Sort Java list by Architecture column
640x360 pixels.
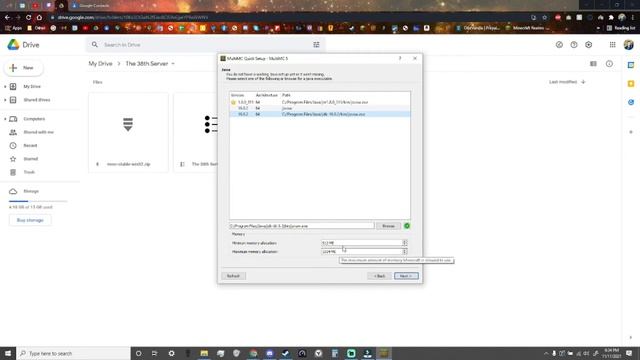(x=267, y=95)
